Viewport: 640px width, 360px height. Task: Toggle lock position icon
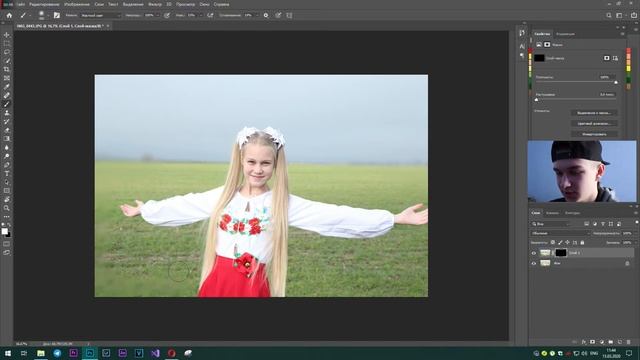click(567, 242)
